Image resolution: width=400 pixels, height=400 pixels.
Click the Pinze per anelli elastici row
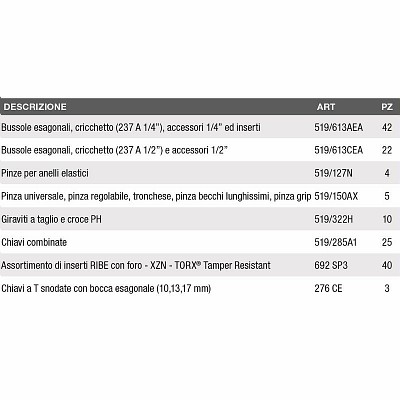tap(200, 173)
